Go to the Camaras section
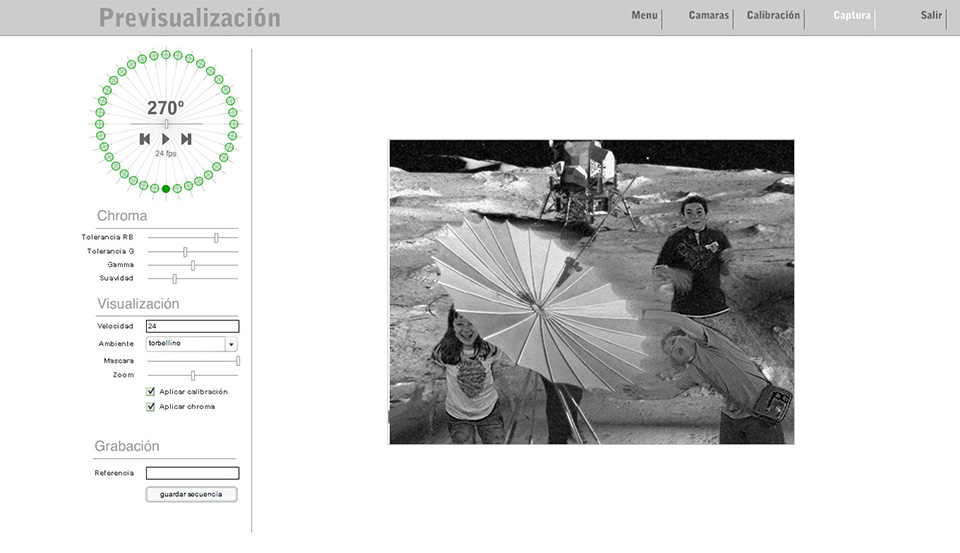The width and height of the screenshot is (960, 553). 708,15
